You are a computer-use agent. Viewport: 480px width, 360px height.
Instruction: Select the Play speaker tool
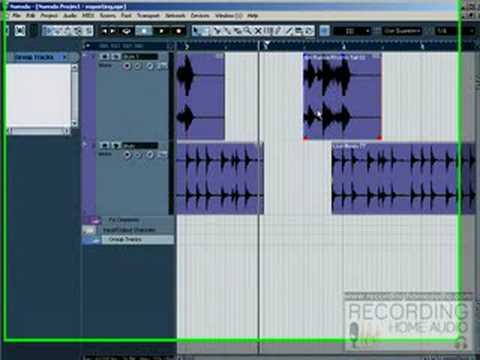299,31
